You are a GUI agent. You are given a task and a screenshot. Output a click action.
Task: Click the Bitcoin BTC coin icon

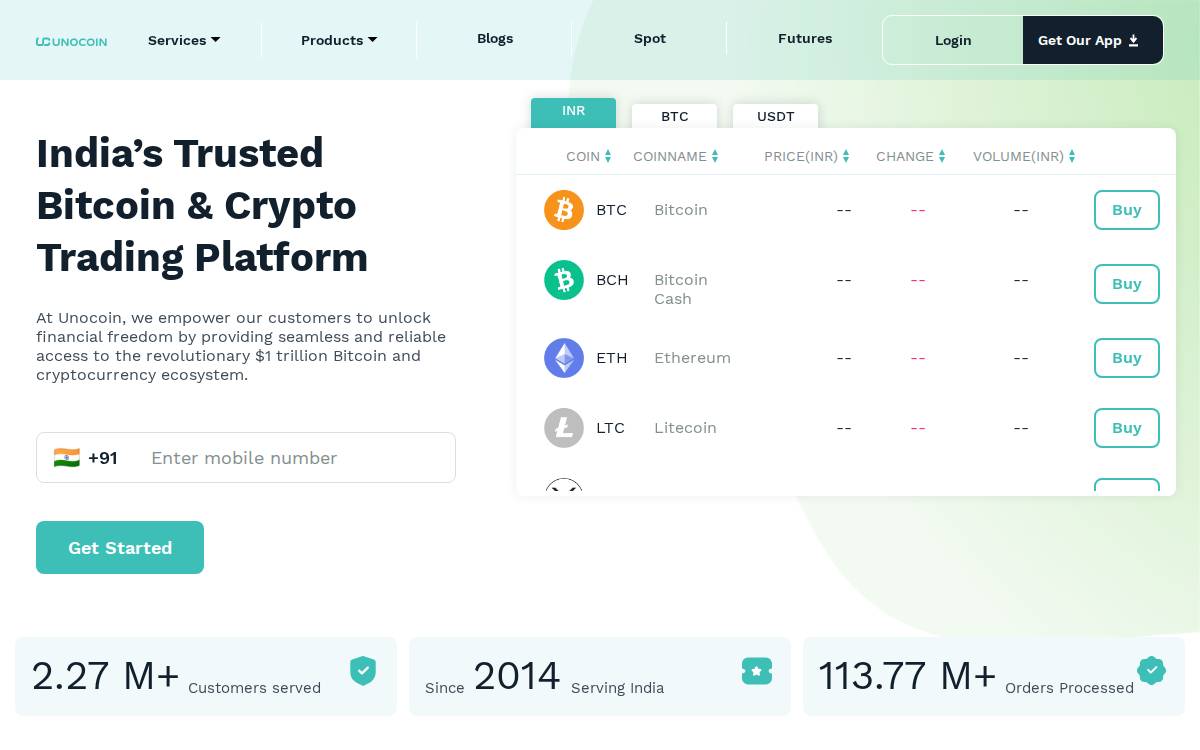point(564,210)
